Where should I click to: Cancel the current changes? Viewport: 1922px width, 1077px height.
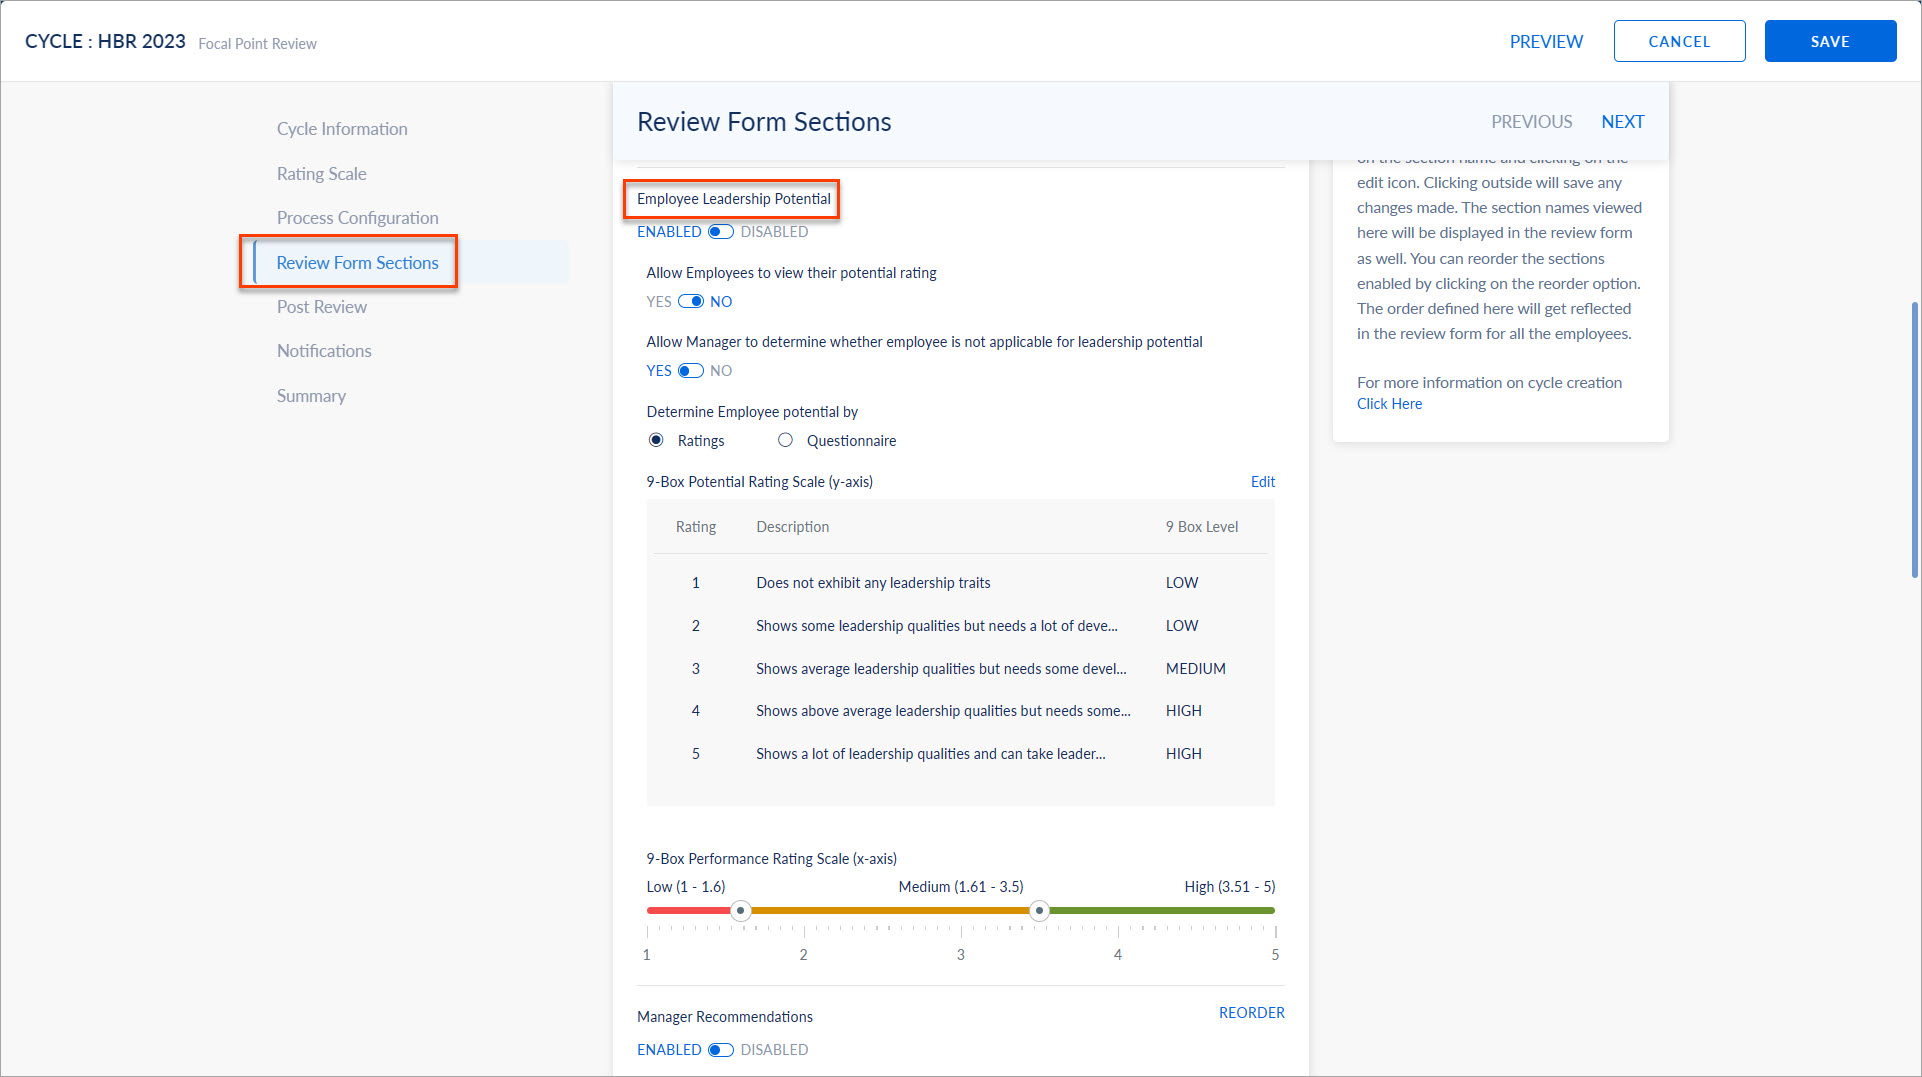tap(1679, 41)
